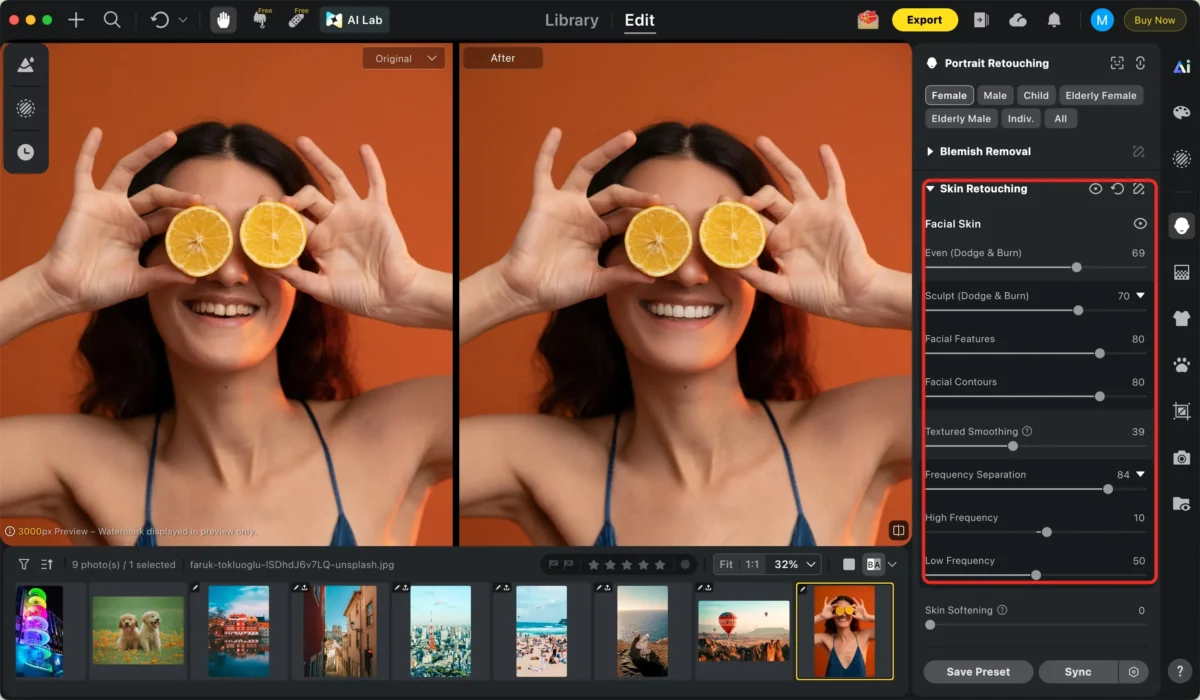Open the pet paw sidebar icon
Image resolution: width=1200 pixels, height=700 pixels.
tap(1181, 365)
